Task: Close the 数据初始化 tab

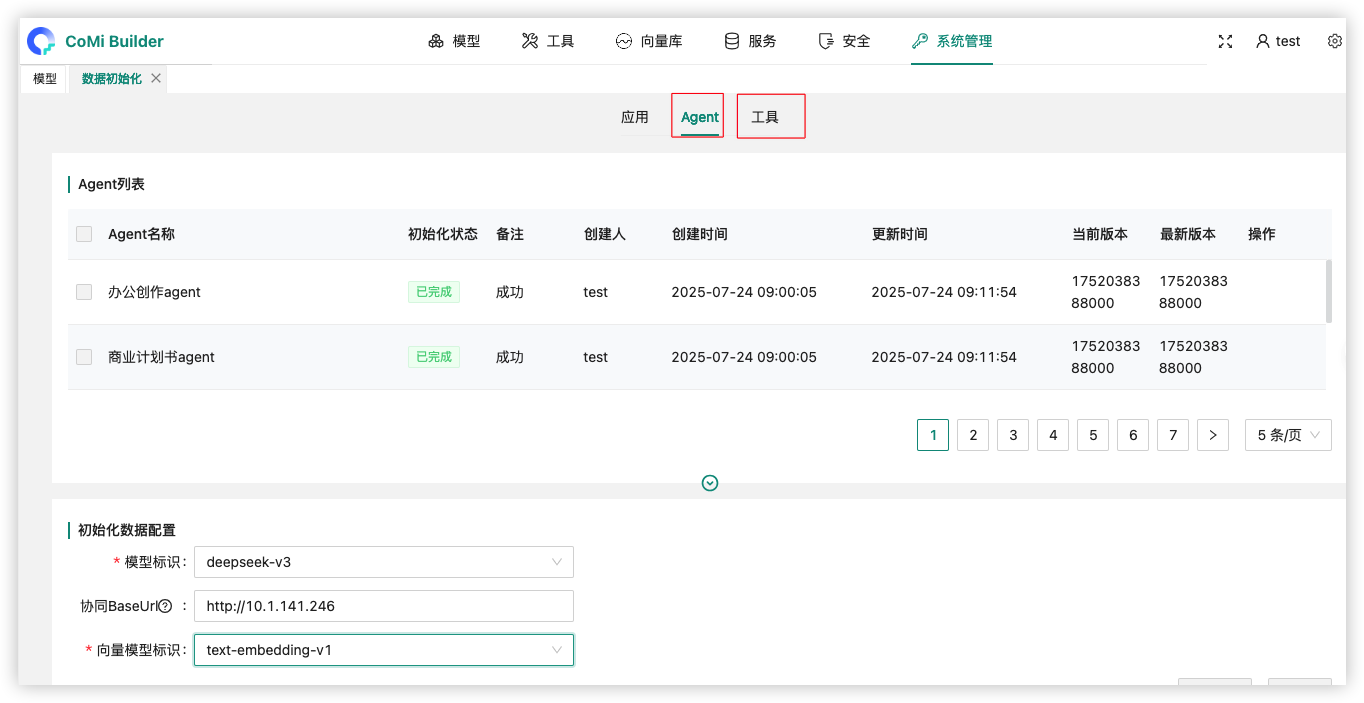Action: click(x=156, y=78)
